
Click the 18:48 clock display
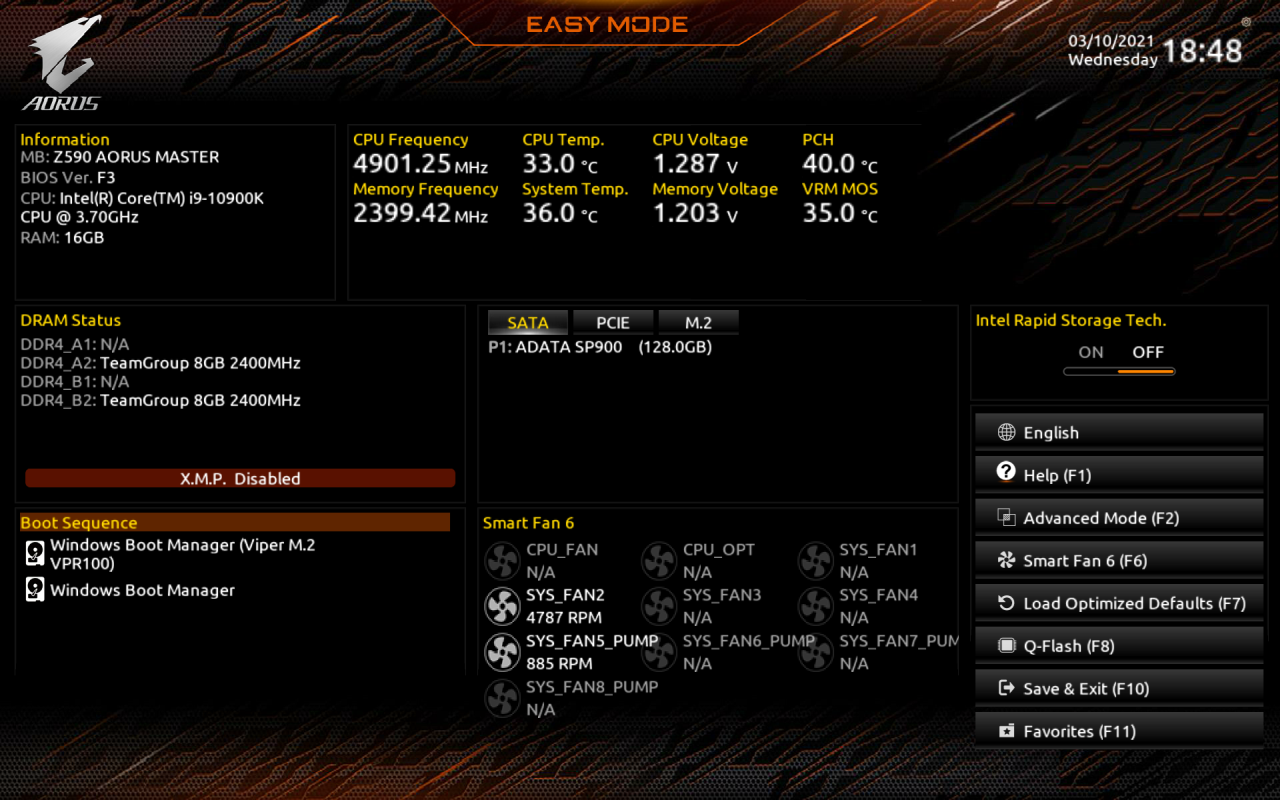(1202, 51)
